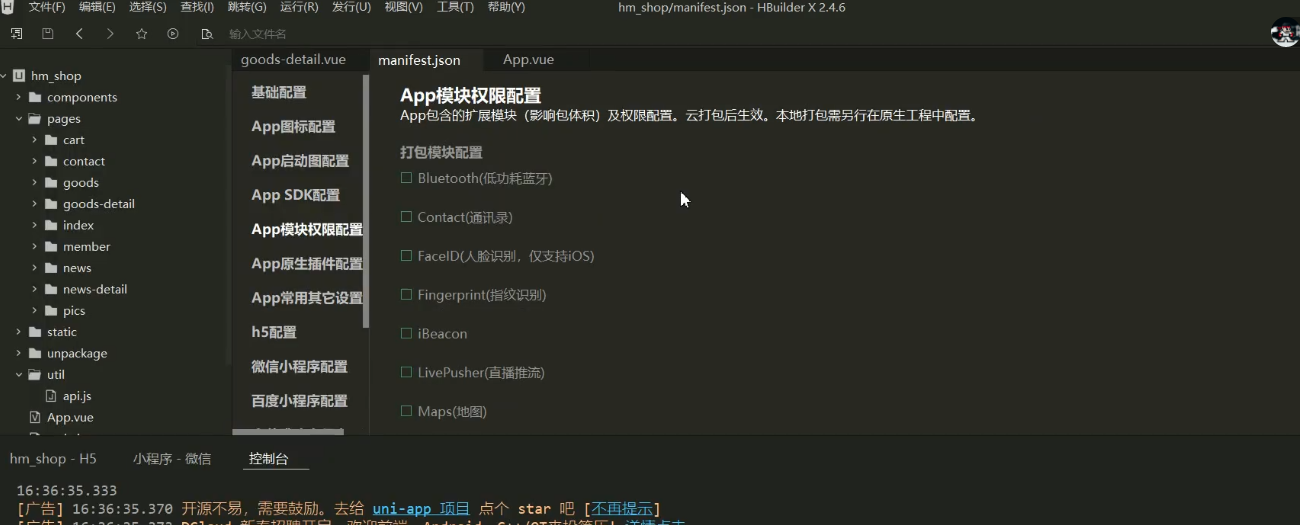Click the App.vue file icon in tree
This screenshot has width=1300, height=525.
tap(35, 417)
